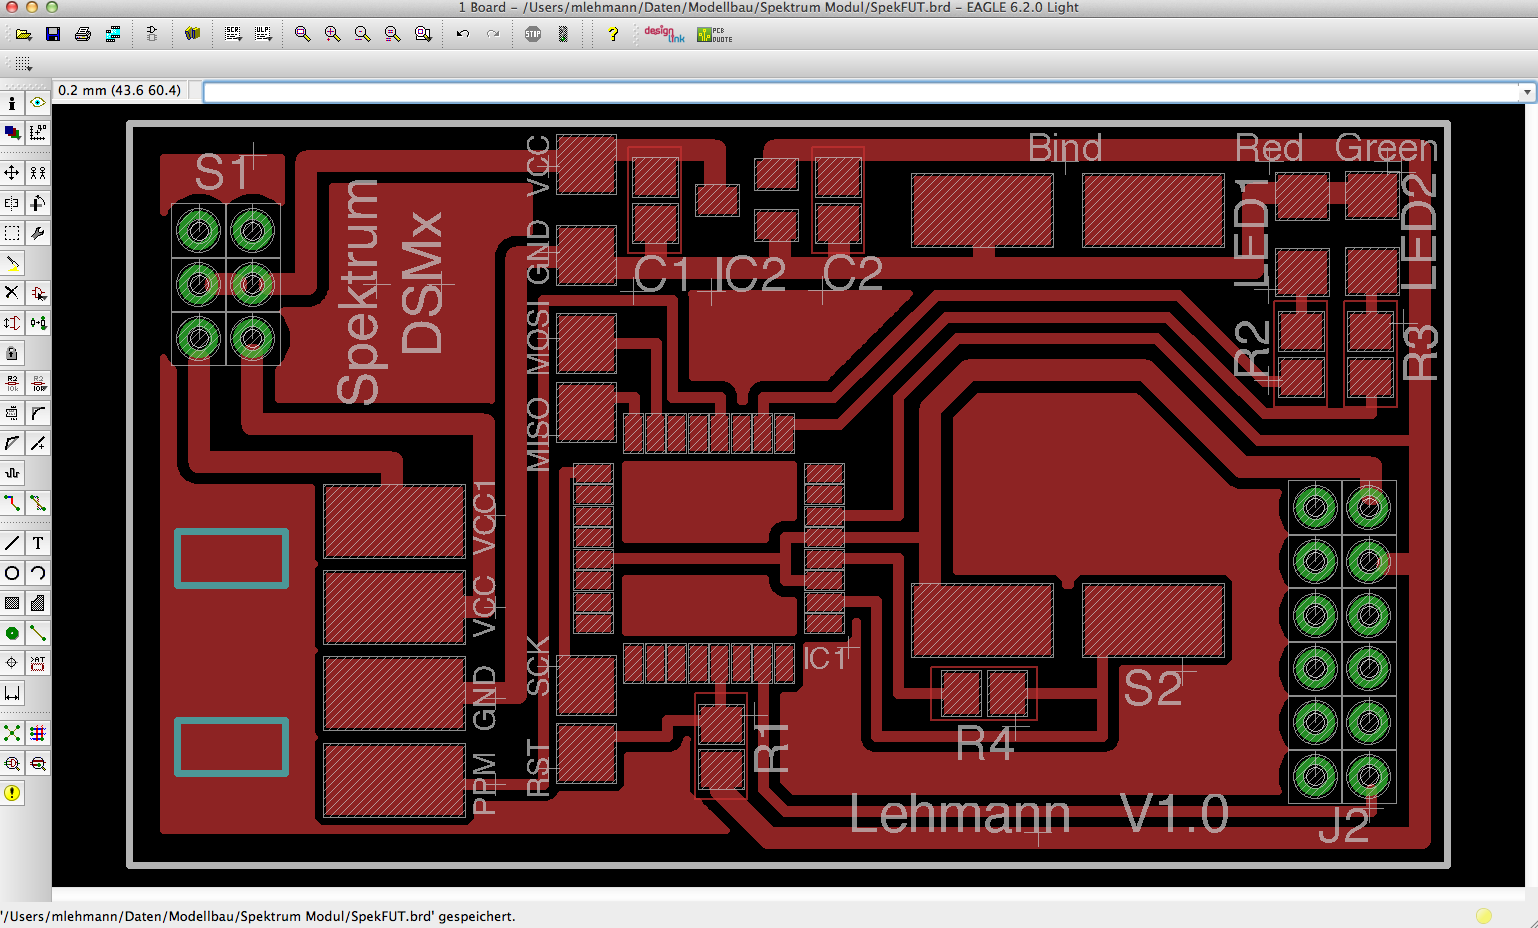This screenshot has width=1538, height=928.
Task: Click the STOP command button
Action: pos(533,34)
